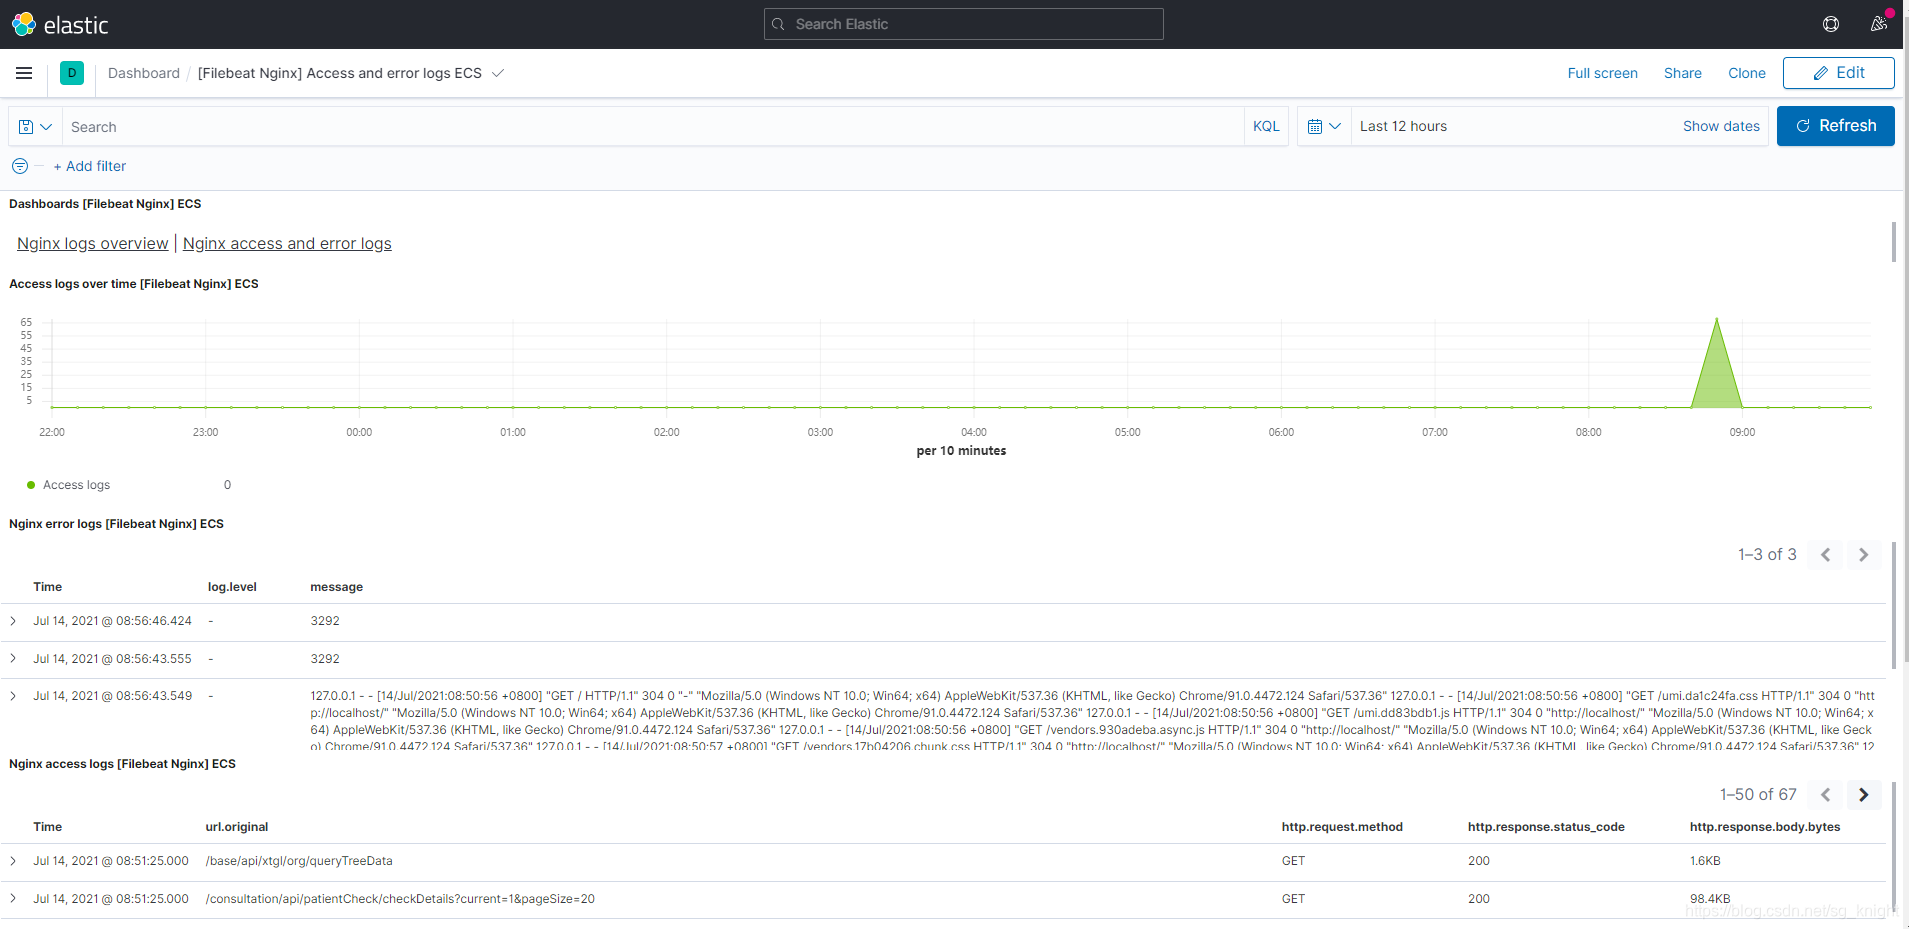This screenshot has height=929, width=1909.
Task: Click the http.response.status_code column header
Action: point(1546,827)
